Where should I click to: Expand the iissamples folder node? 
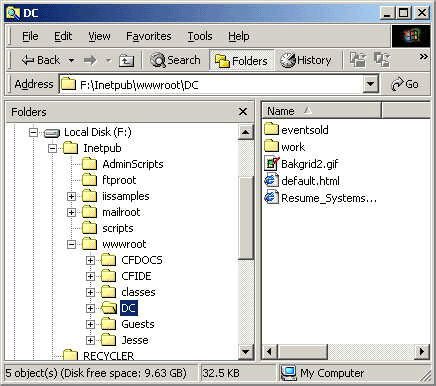[x=71, y=196]
